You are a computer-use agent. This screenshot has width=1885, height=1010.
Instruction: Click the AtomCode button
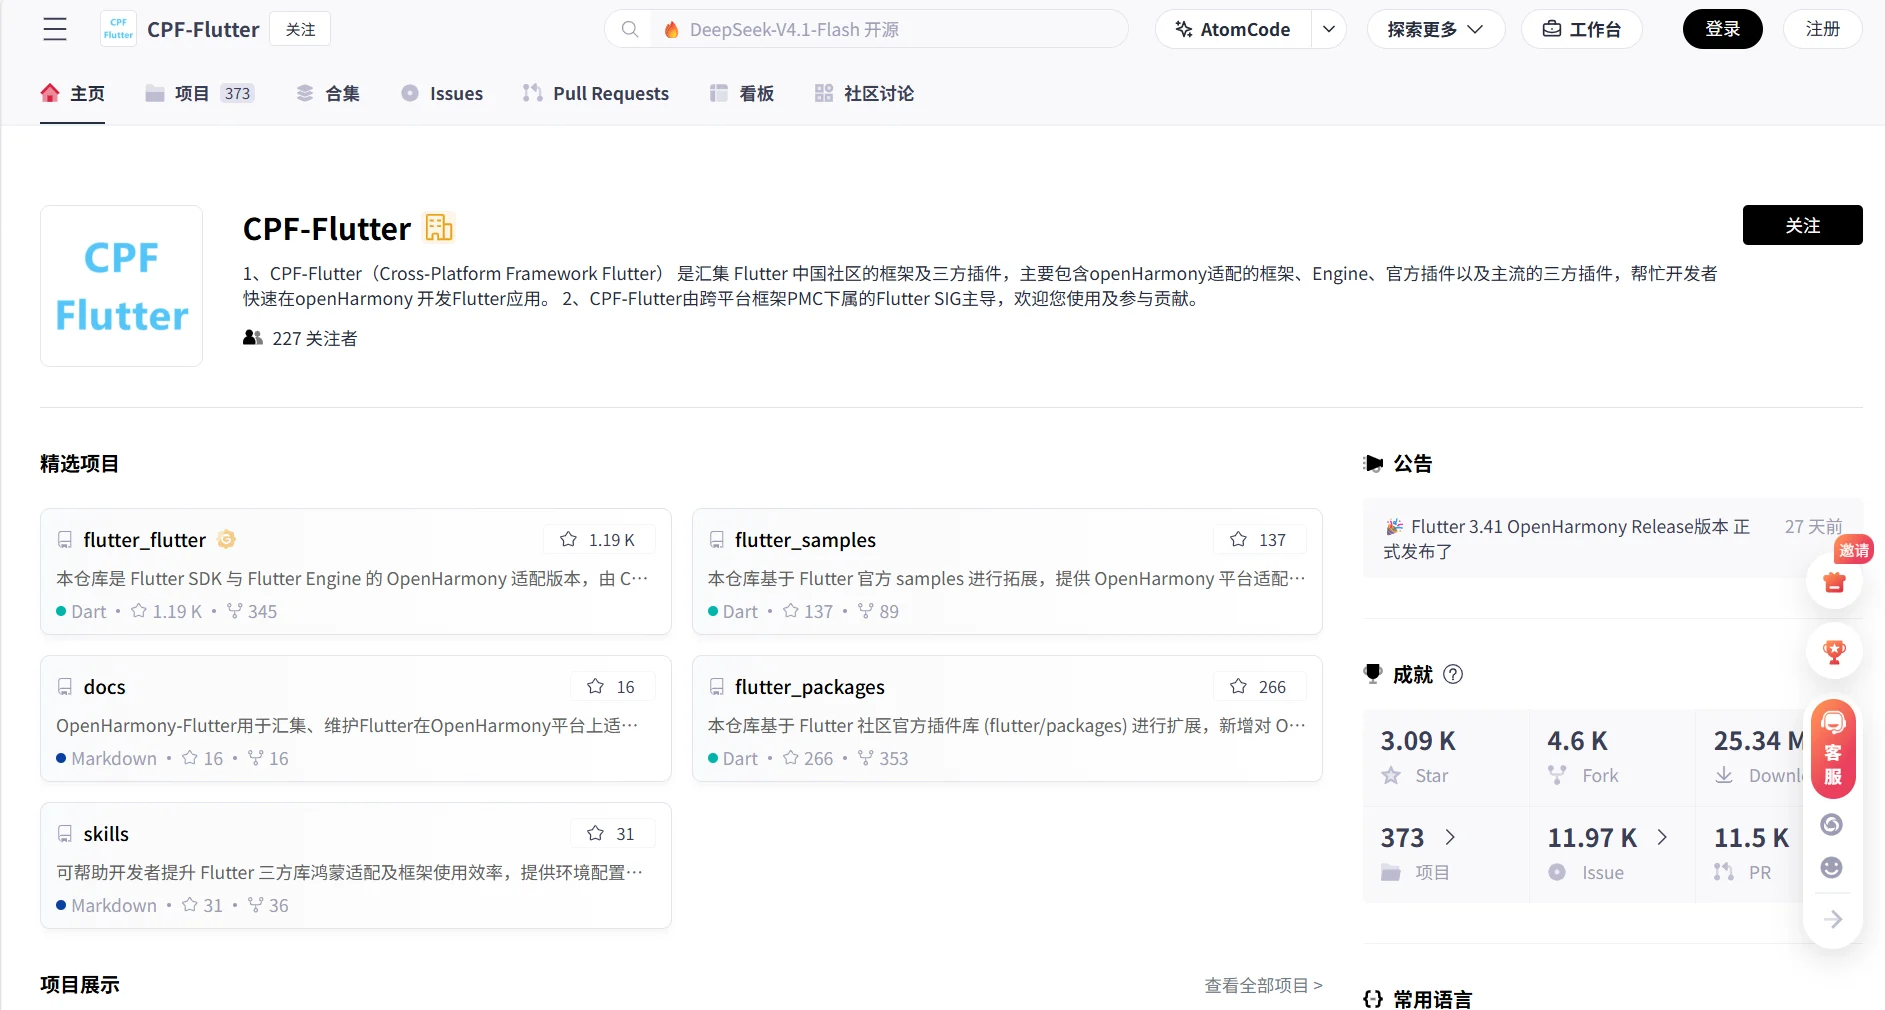click(x=1234, y=29)
